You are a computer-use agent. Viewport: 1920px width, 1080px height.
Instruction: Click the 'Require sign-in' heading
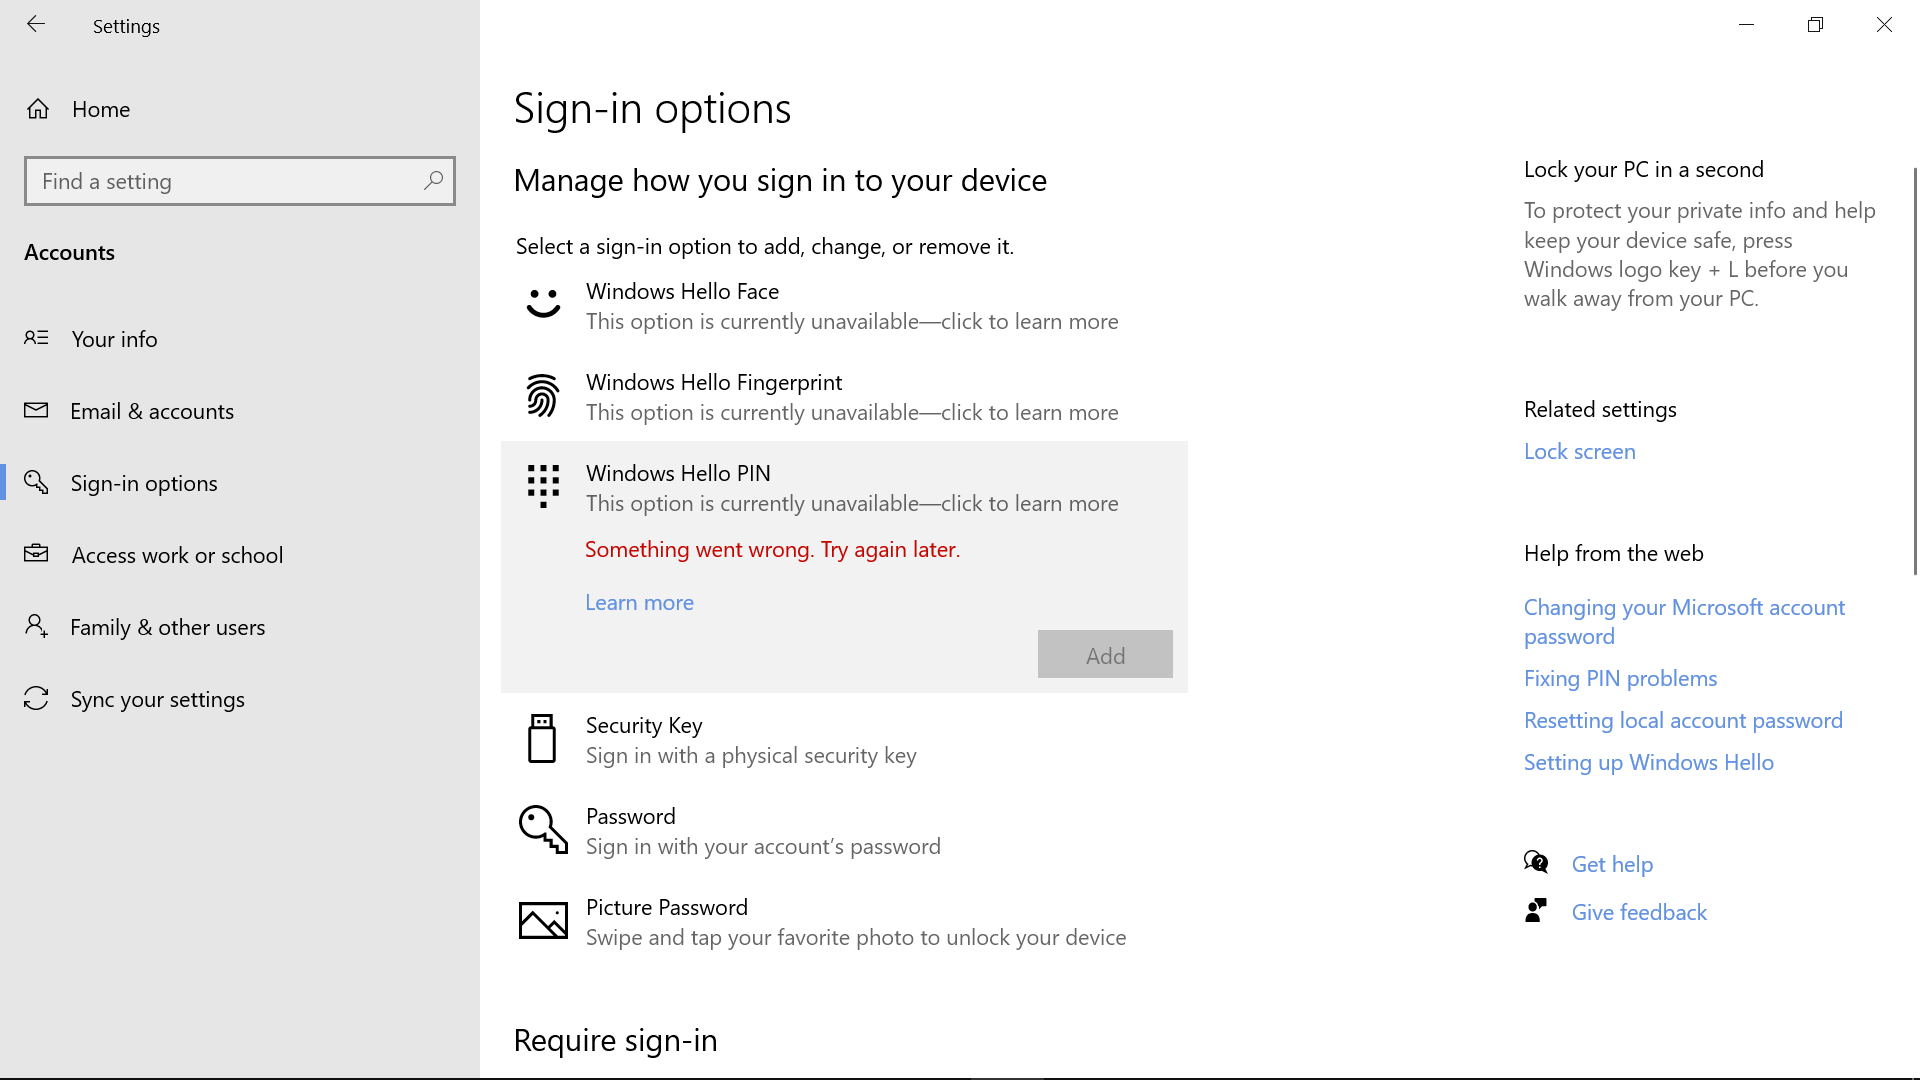[615, 1040]
